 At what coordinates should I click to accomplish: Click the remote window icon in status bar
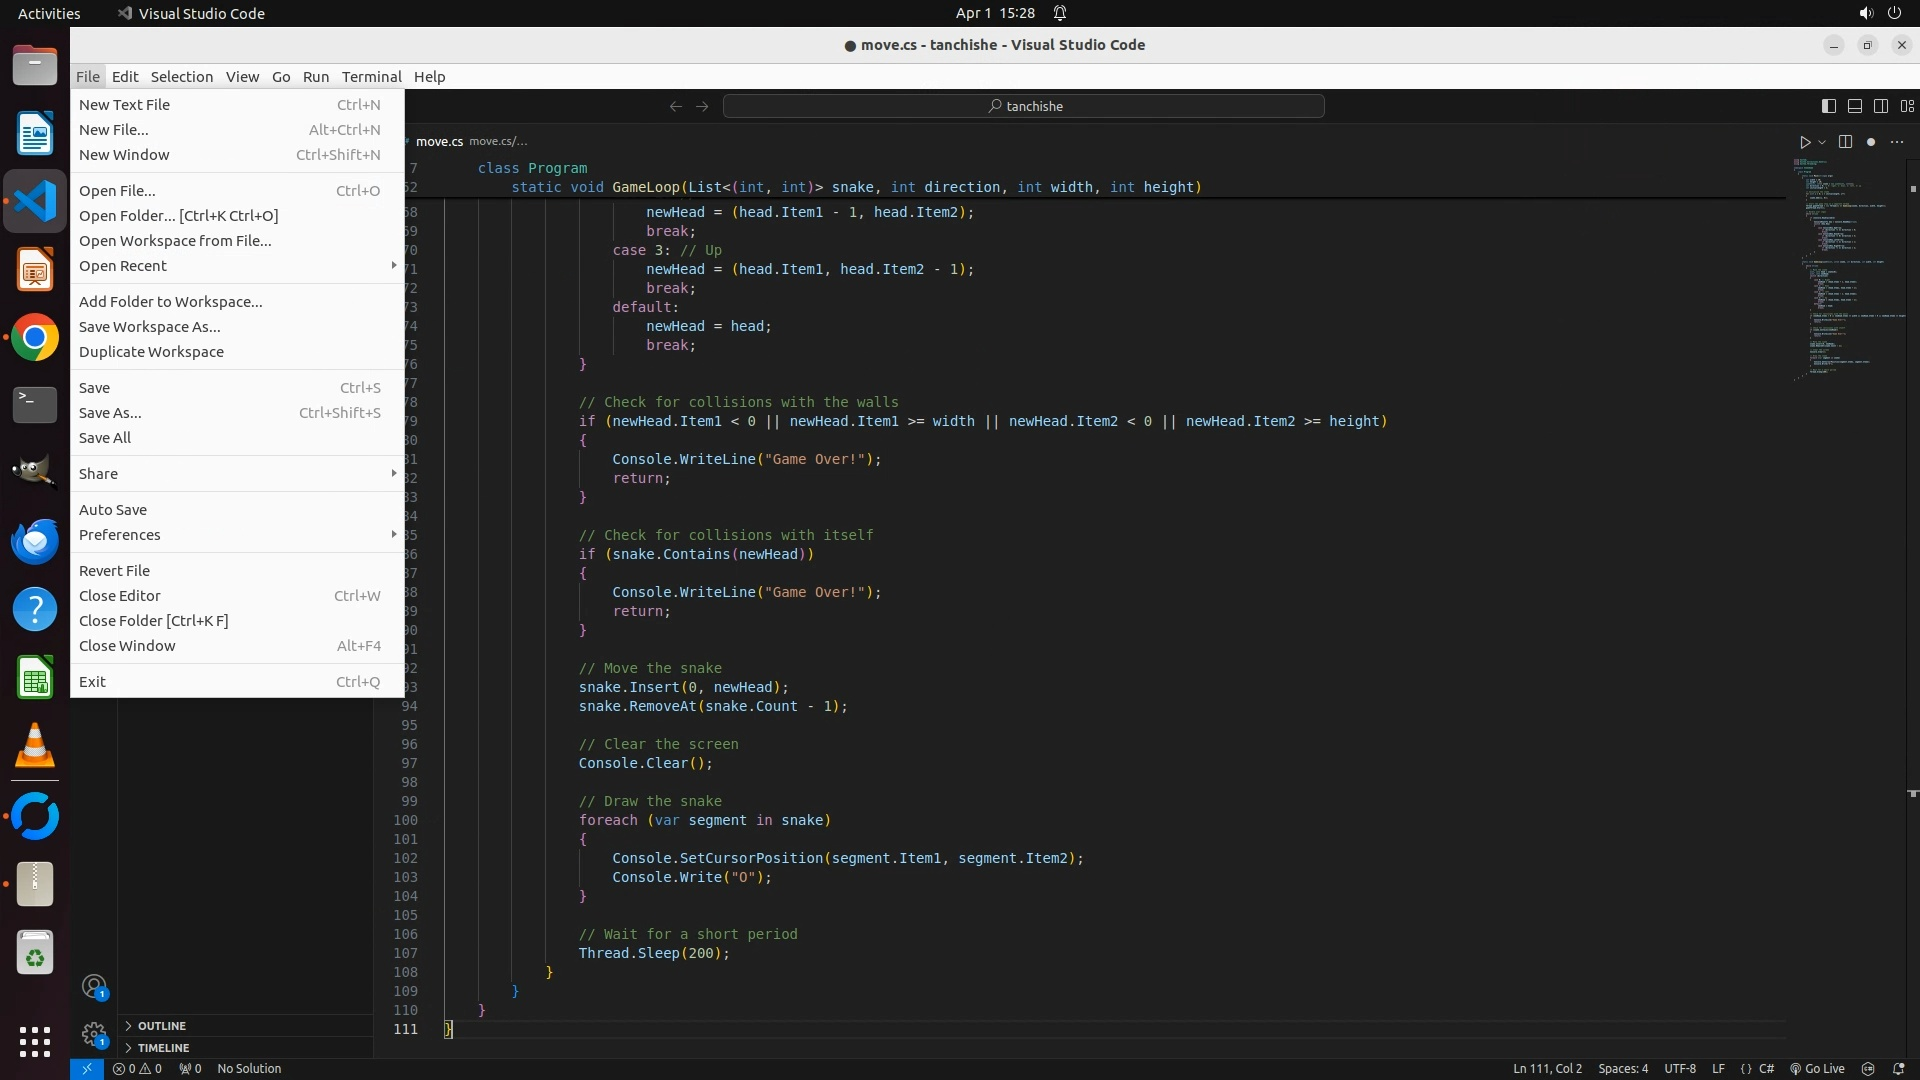pyautogui.click(x=87, y=1068)
